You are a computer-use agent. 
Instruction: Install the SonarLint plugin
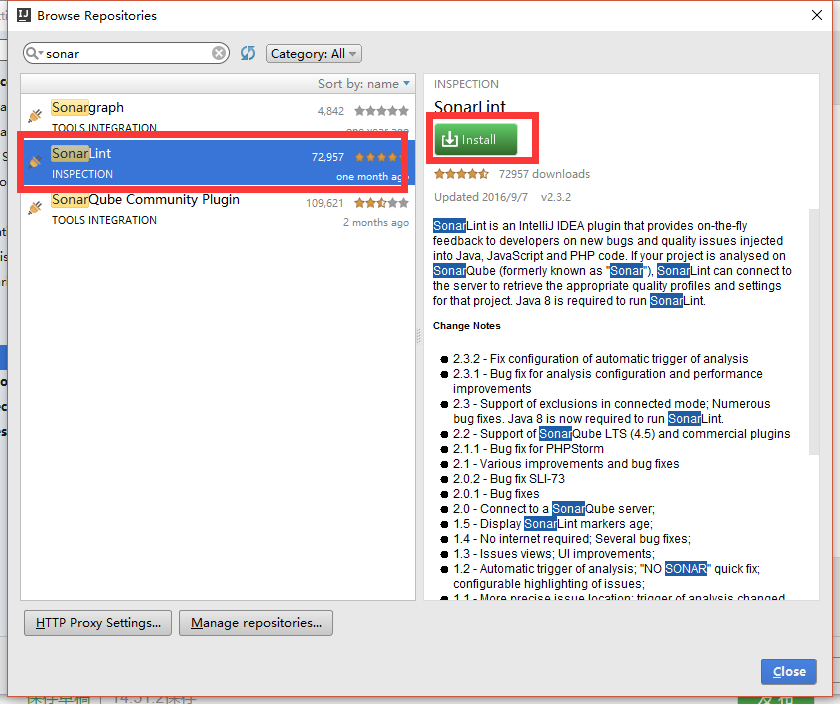coord(476,139)
